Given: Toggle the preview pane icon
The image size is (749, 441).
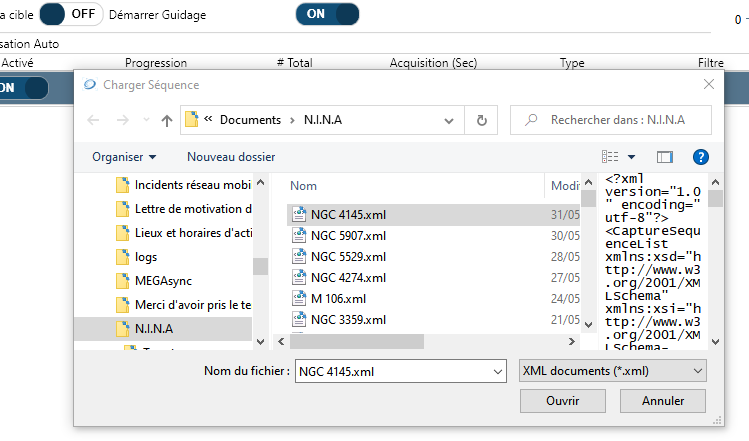Looking at the screenshot, I should 665,157.
